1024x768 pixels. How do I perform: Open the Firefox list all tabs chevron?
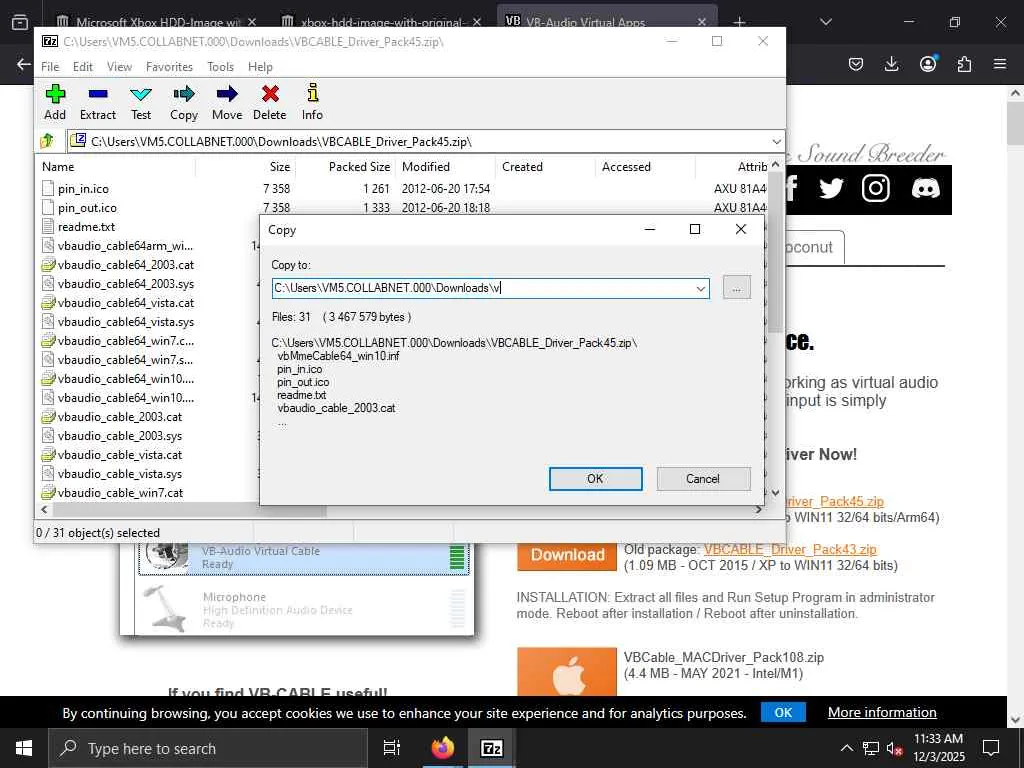click(825, 22)
